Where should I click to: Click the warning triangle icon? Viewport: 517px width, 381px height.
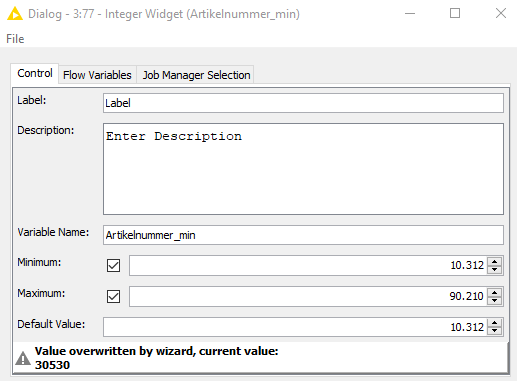(x=23, y=358)
